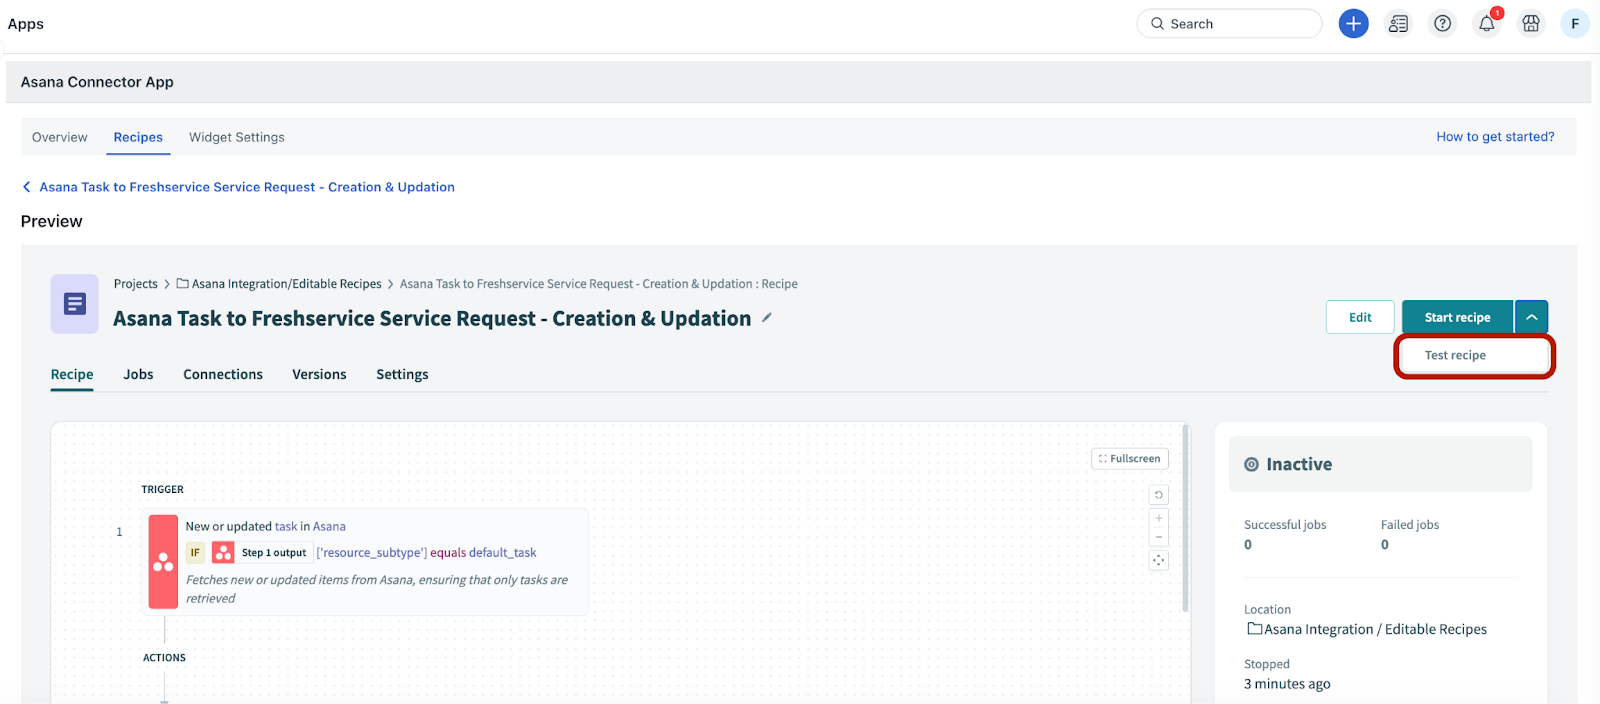1600x704 pixels.
Task: Click Asana Integration / Editable Recipes location text
Action: coord(1375,629)
